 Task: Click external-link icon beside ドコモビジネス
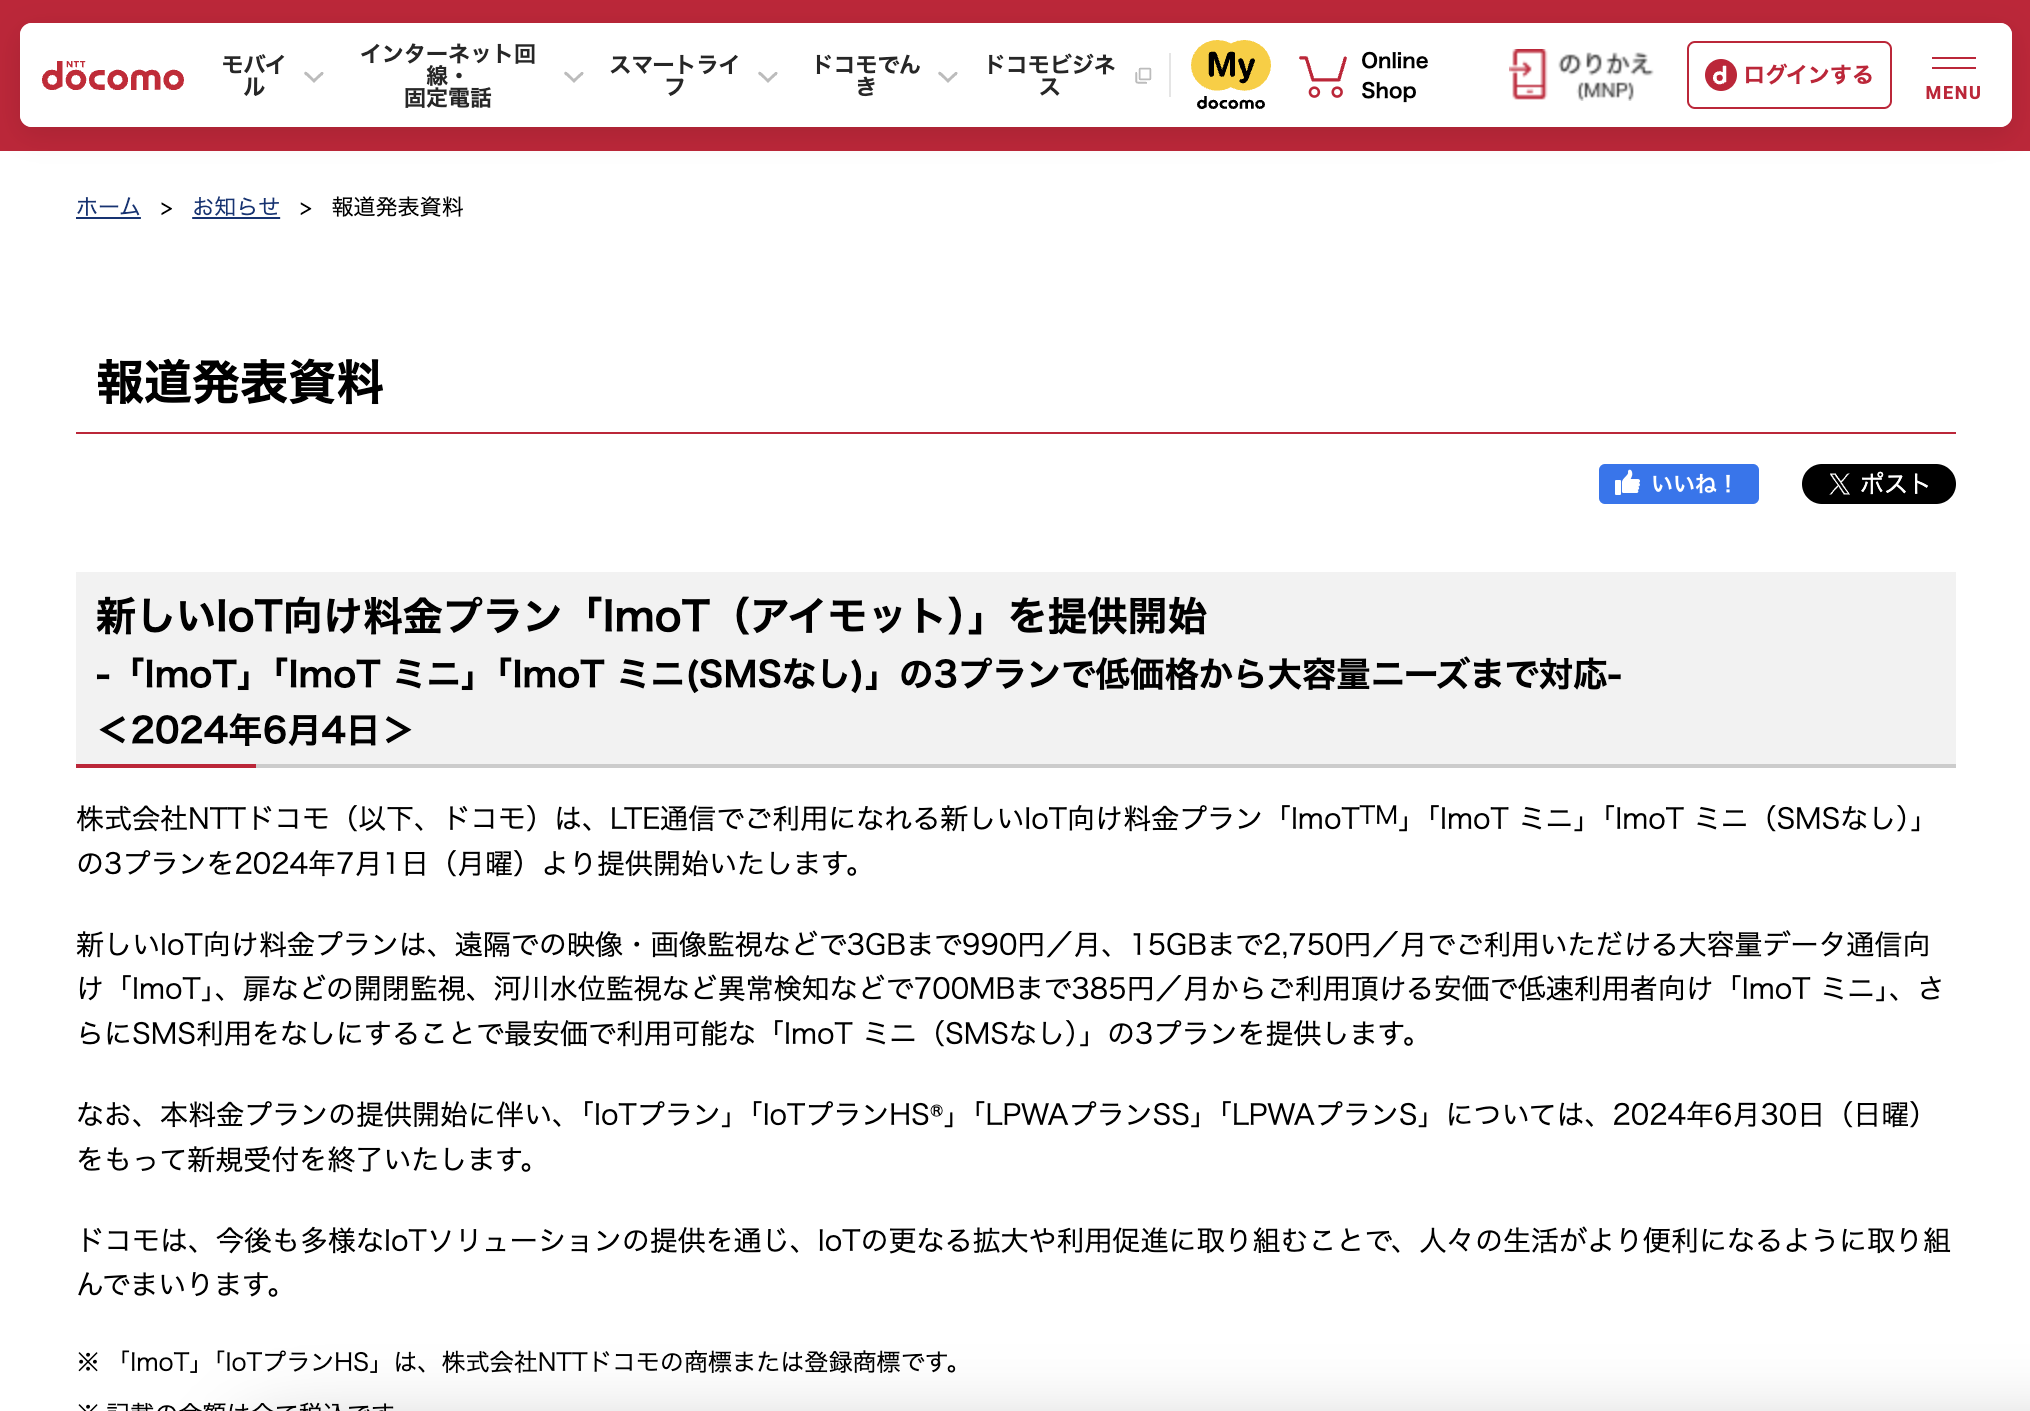[x=1141, y=76]
